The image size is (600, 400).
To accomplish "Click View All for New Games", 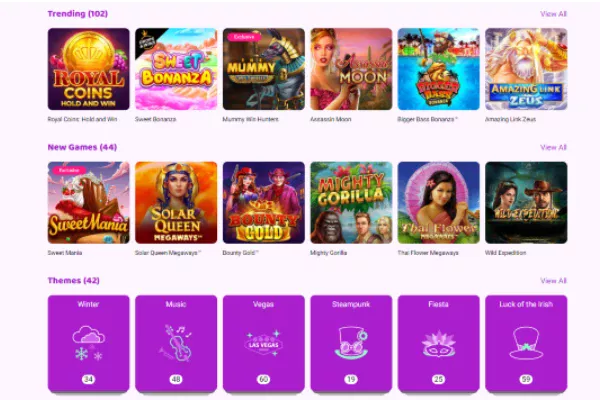I will coord(553,147).
